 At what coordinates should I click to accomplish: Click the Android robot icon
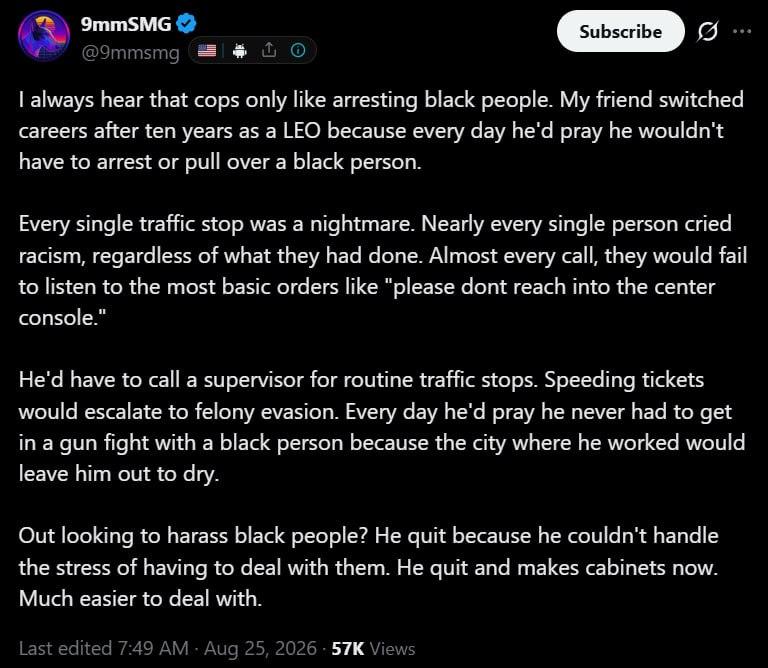point(240,50)
